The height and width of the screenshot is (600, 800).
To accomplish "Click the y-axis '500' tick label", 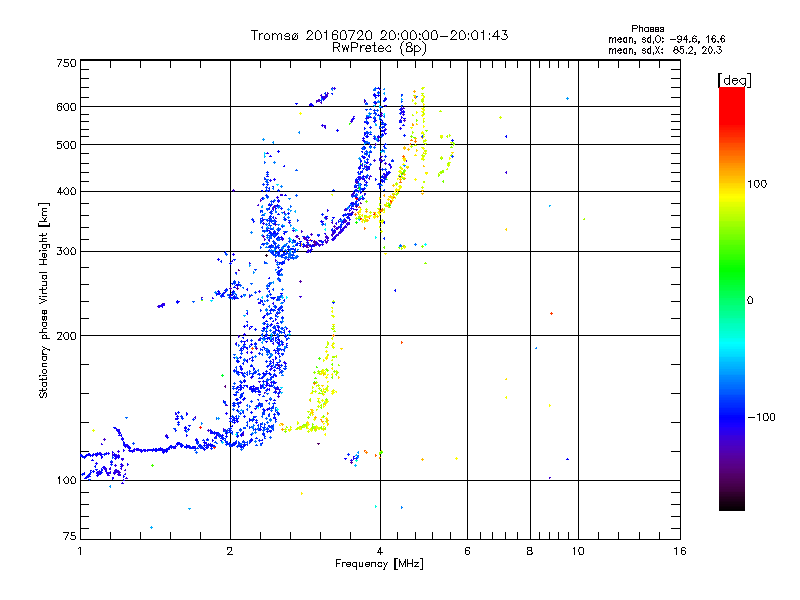I will [x=66, y=145].
